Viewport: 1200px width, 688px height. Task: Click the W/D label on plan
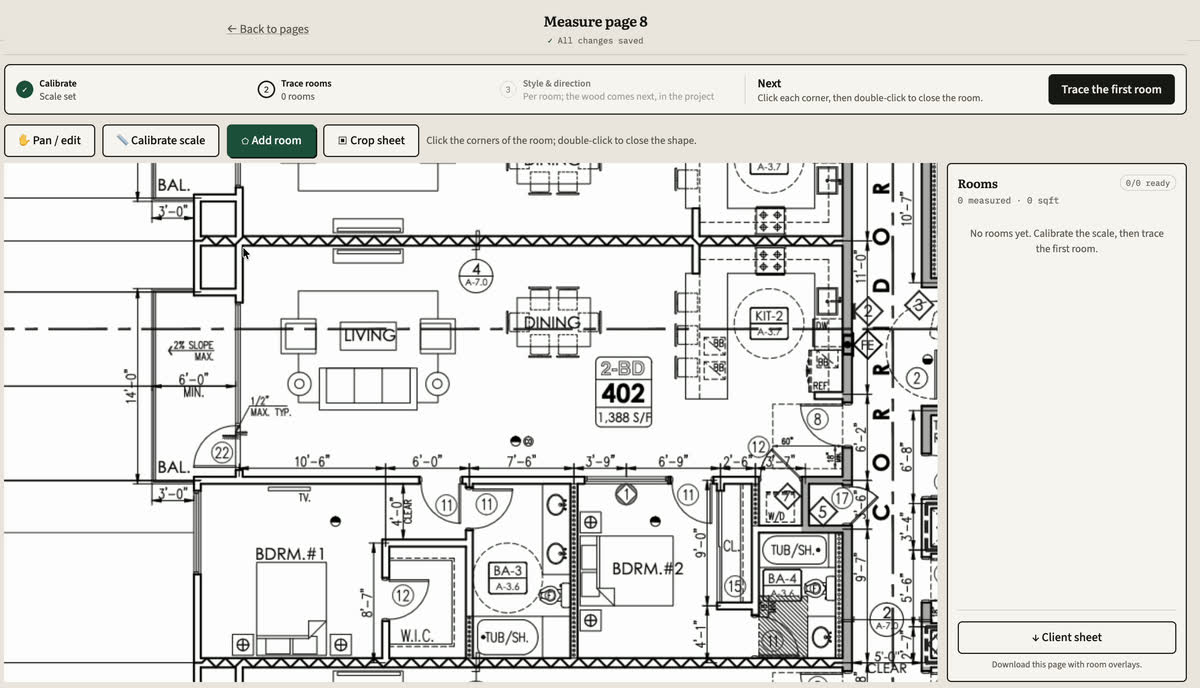coord(775,517)
